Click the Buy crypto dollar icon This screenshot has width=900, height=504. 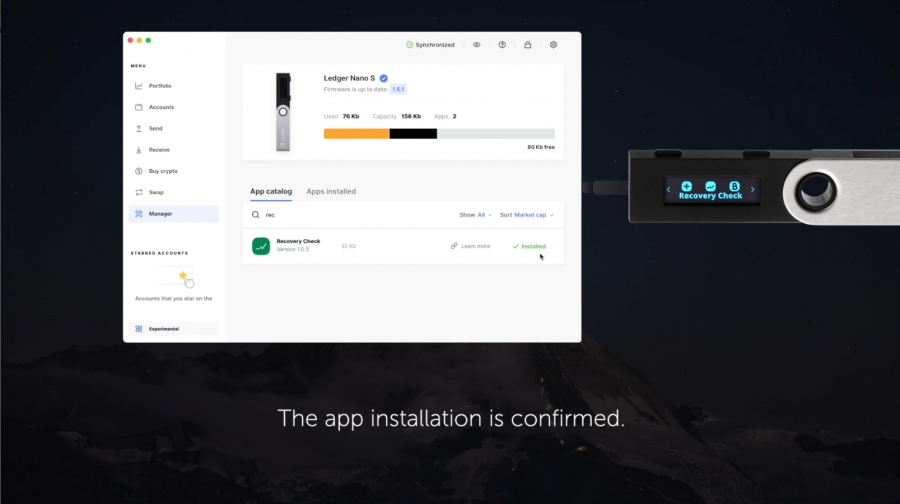tap(138, 170)
